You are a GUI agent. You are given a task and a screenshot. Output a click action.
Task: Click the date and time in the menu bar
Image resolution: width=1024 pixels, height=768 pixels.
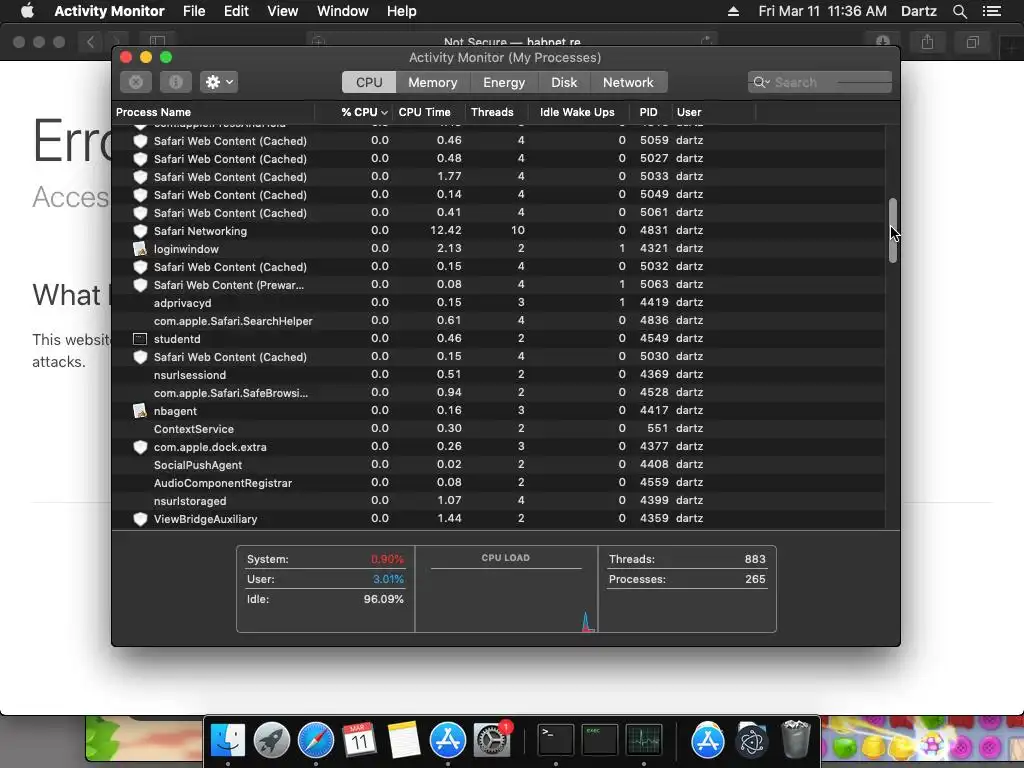[822, 11]
